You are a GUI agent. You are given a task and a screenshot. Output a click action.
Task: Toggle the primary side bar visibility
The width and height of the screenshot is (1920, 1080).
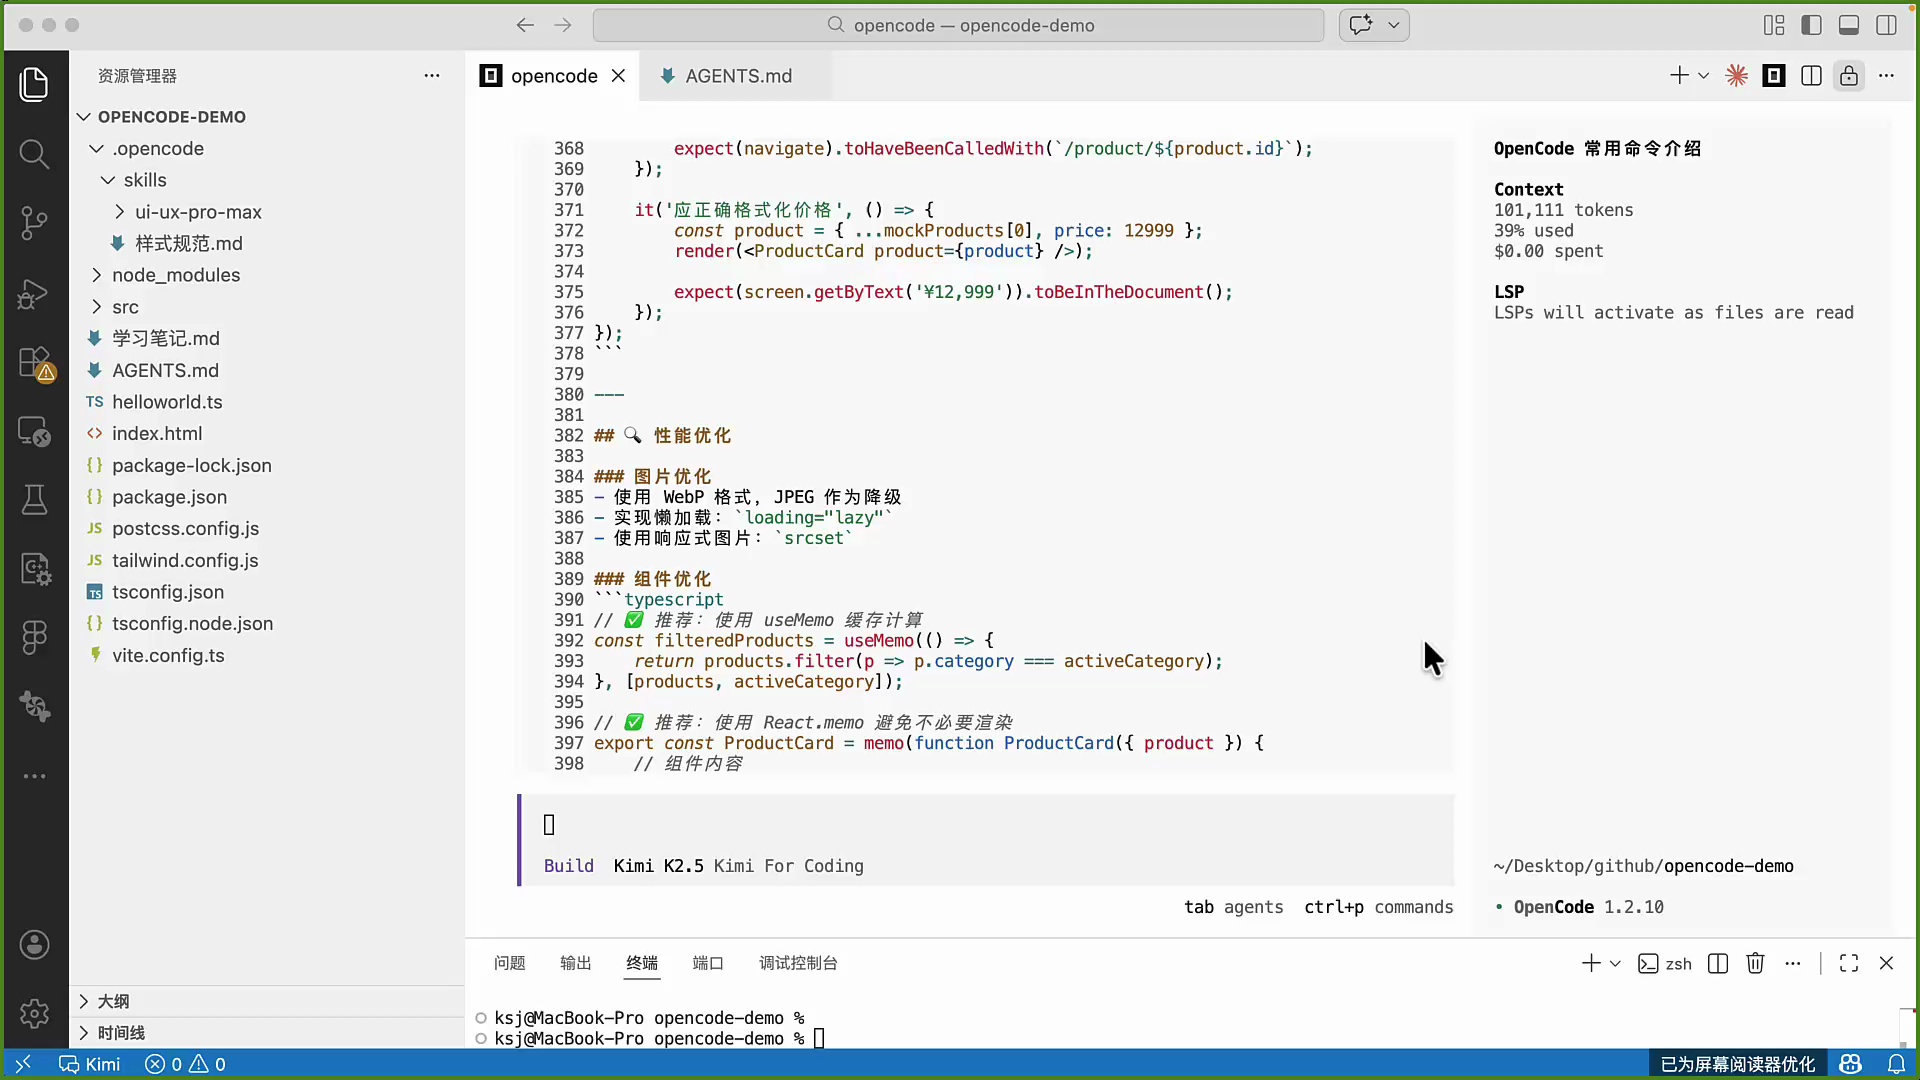point(1811,25)
